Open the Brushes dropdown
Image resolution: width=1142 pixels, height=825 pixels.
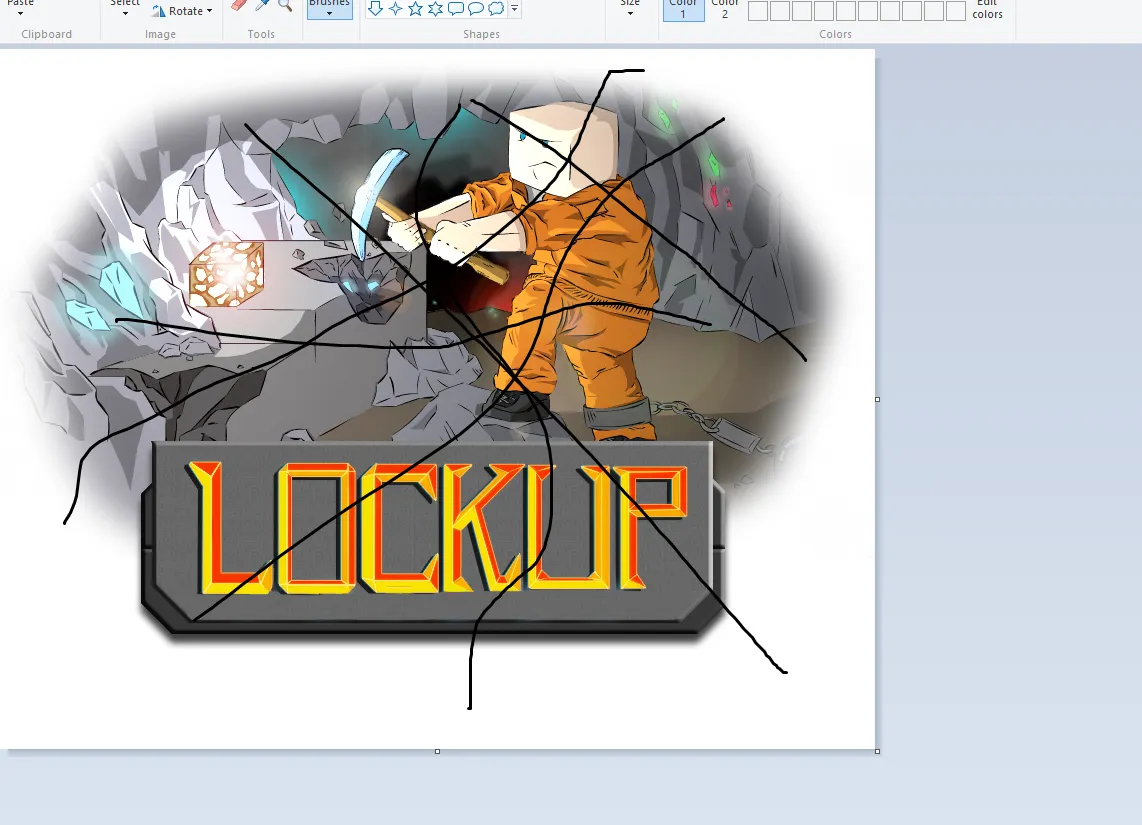[329, 9]
